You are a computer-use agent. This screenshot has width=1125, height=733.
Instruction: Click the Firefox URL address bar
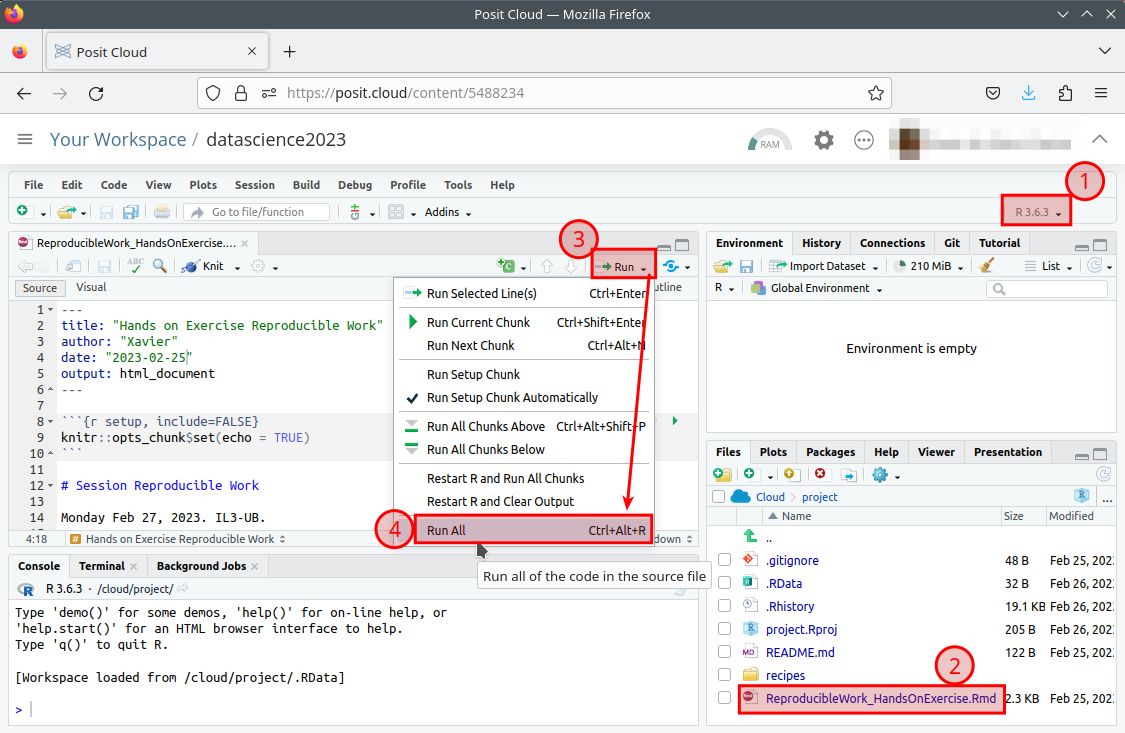(x=544, y=93)
